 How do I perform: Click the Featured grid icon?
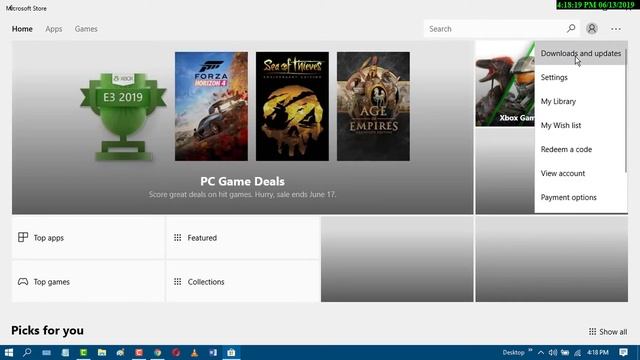tap(178, 238)
